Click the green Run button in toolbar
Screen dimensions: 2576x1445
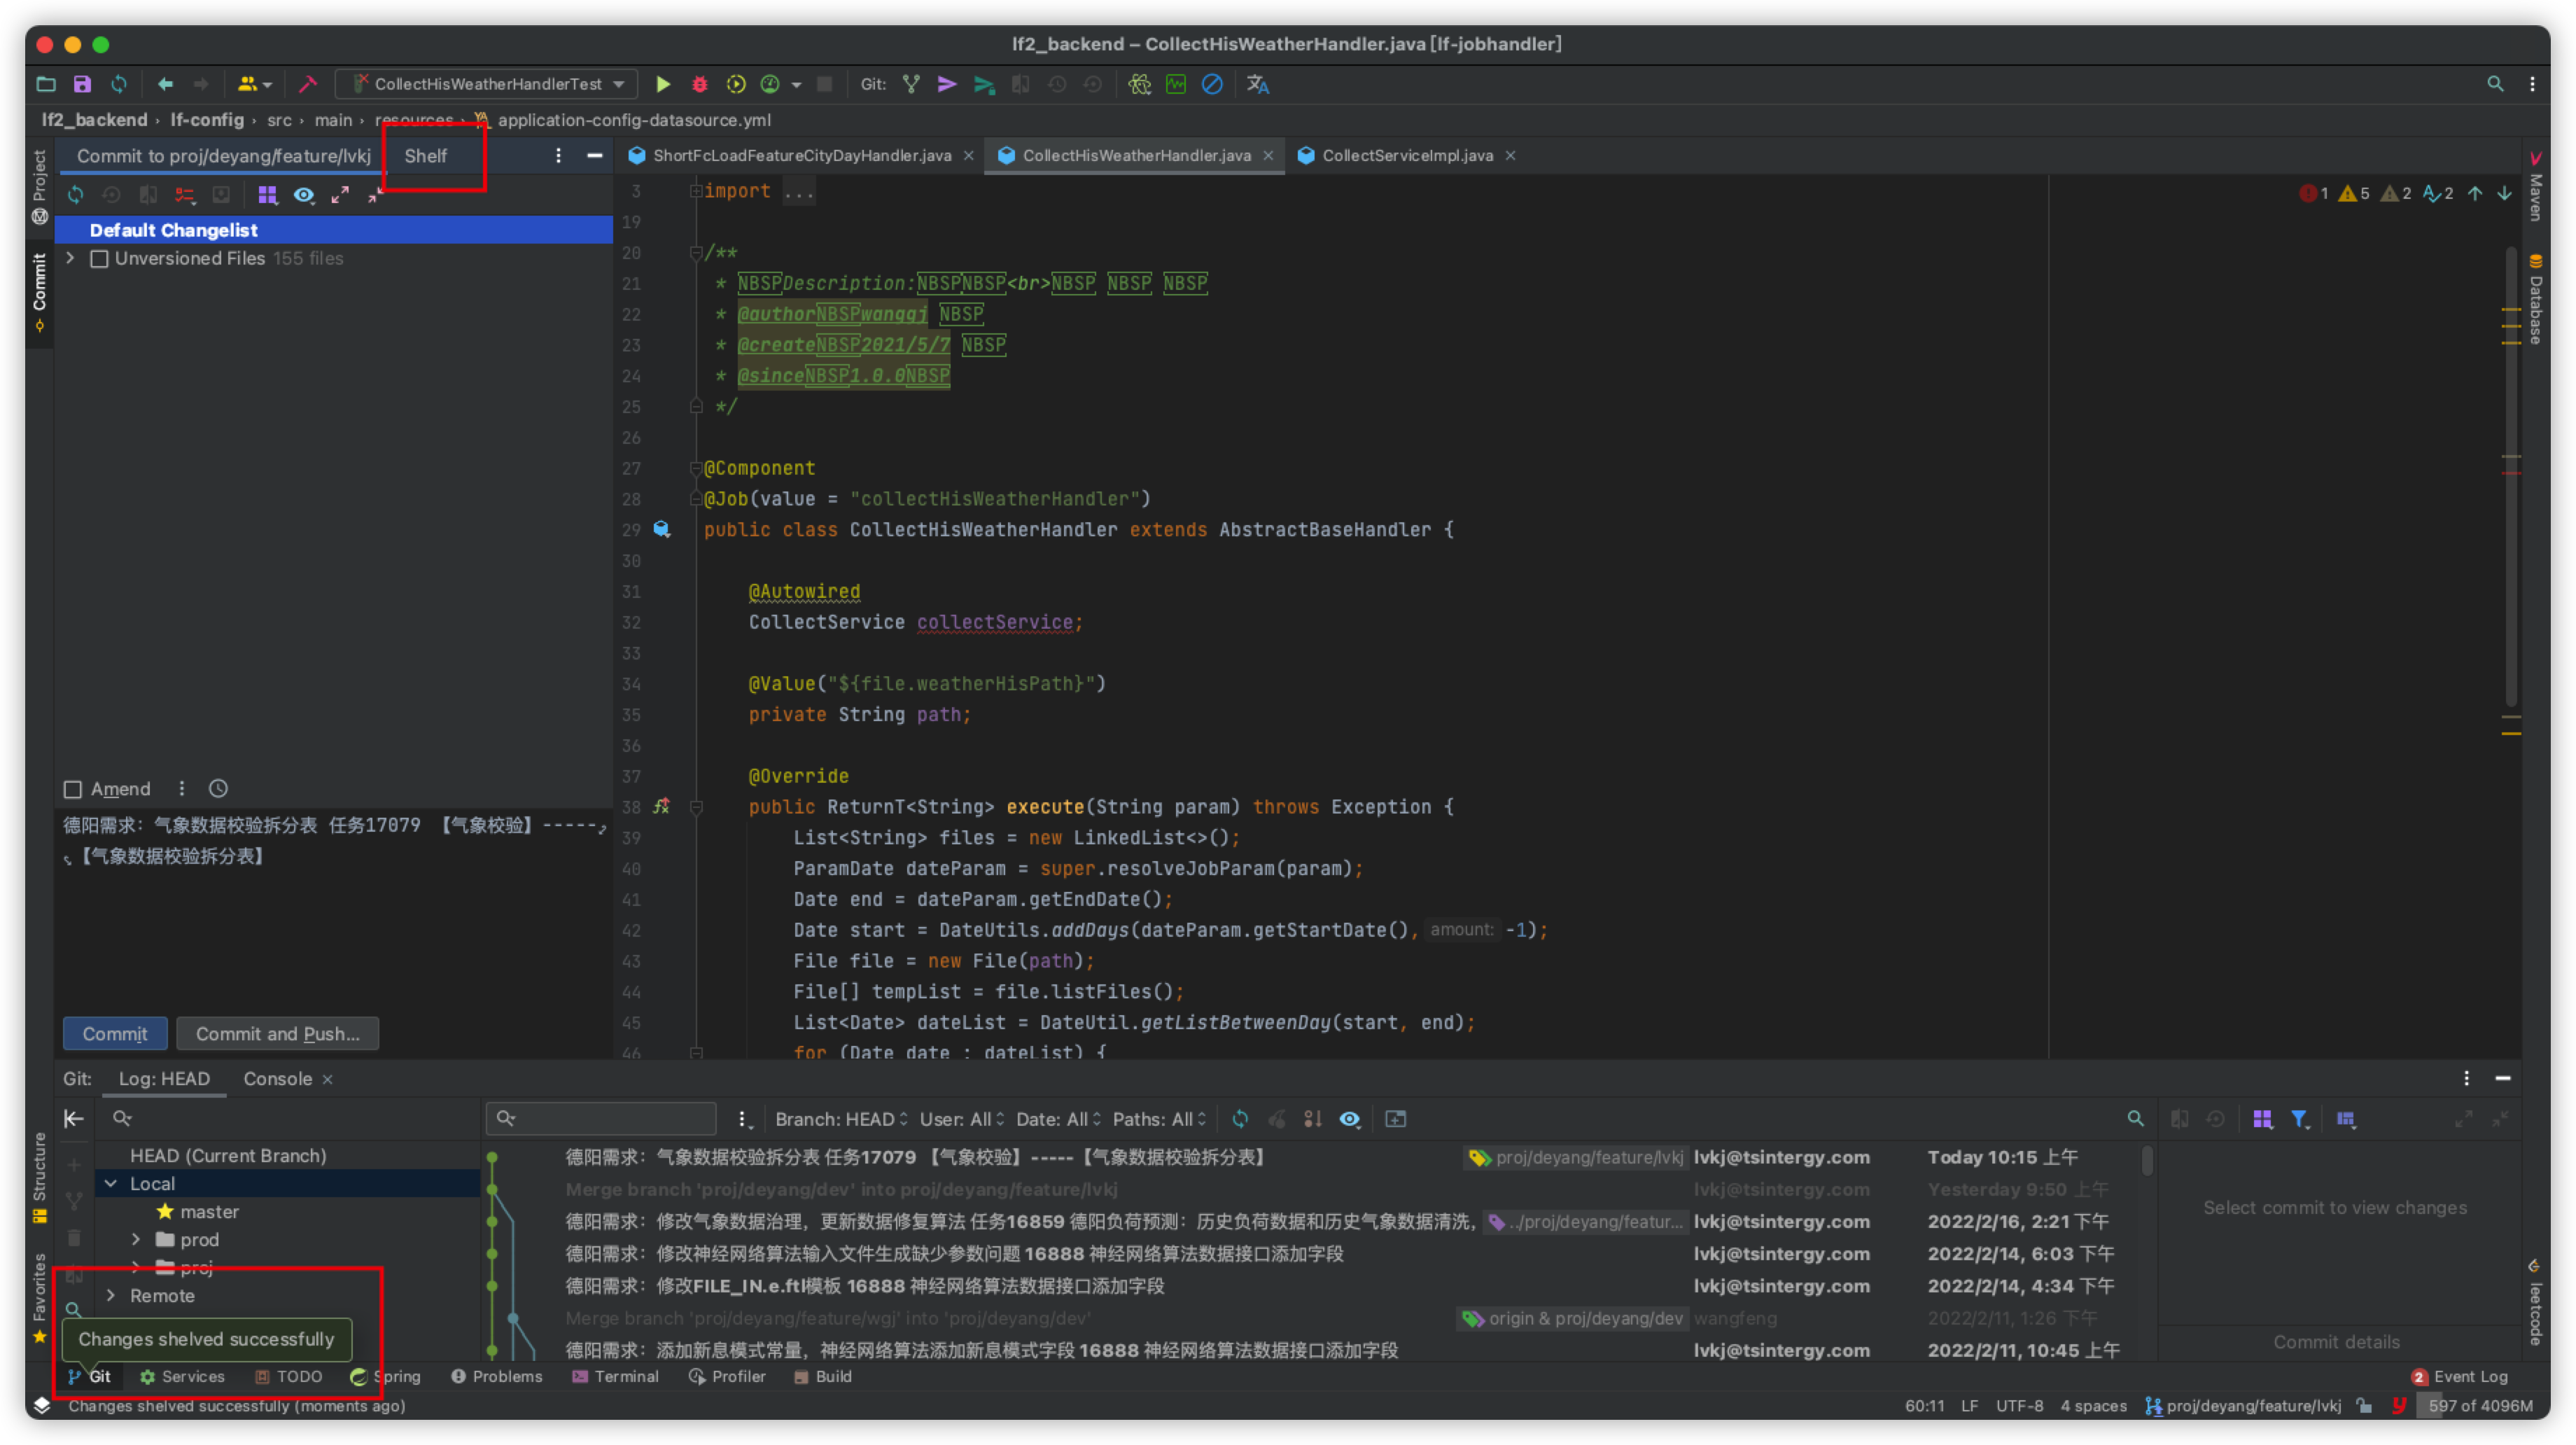pyautogui.click(x=662, y=85)
